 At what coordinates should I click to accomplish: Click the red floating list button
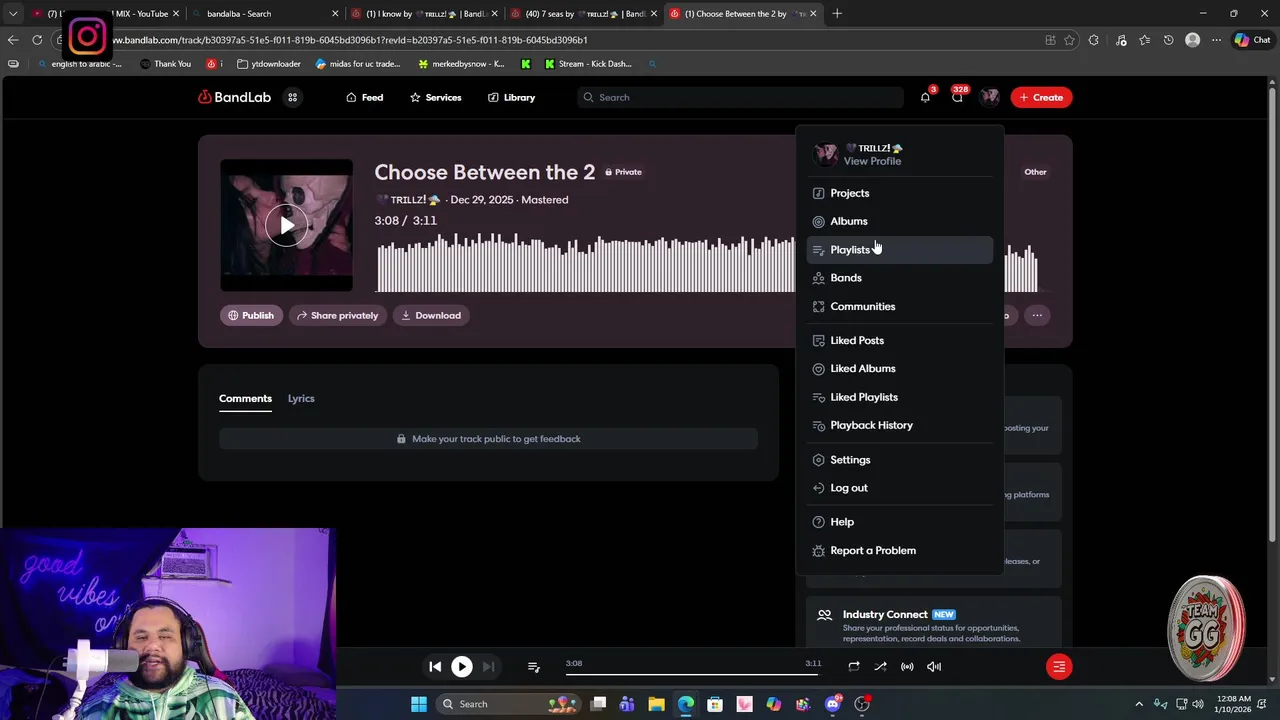click(x=1059, y=666)
